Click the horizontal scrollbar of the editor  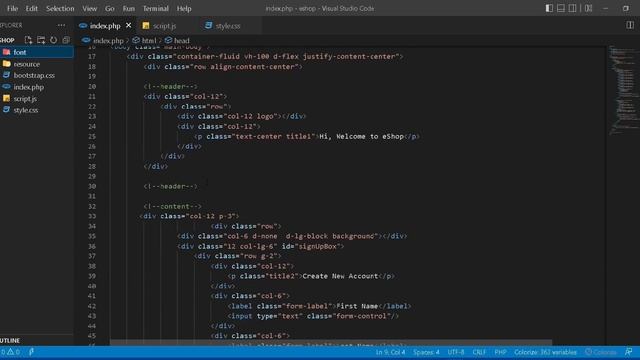[x=331, y=342]
